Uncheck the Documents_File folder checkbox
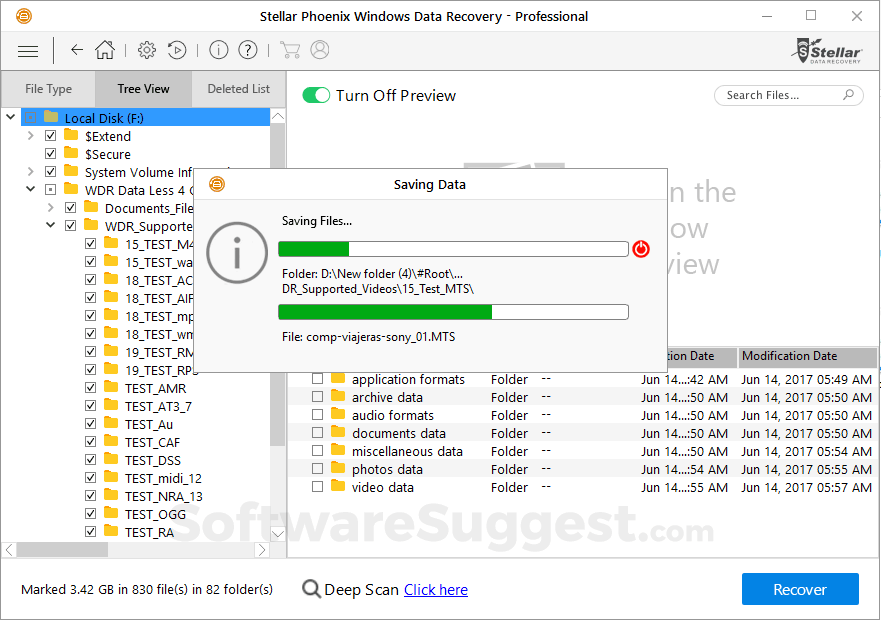Image resolution: width=881 pixels, height=621 pixels. click(70, 207)
